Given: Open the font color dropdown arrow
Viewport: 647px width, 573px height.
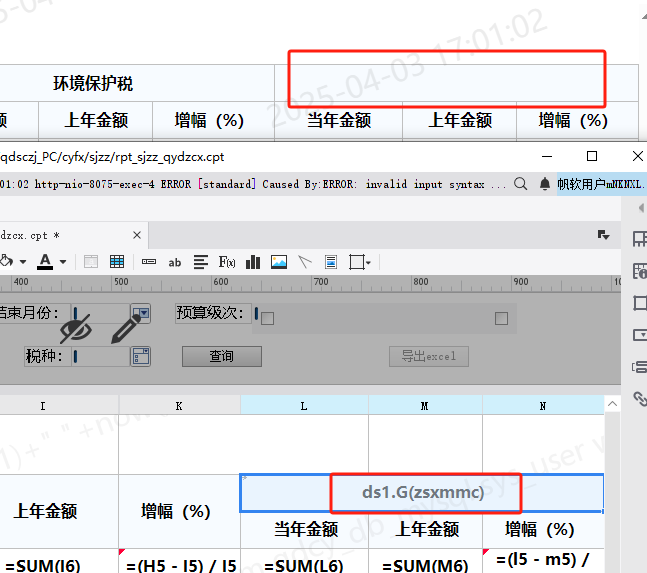Looking at the screenshot, I should point(63,262).
